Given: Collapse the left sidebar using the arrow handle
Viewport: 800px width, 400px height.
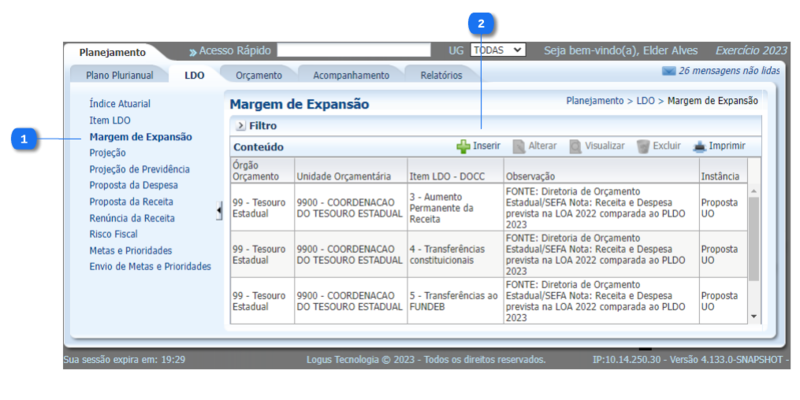Looking at the screenshot, I should (x=220, y=210).
